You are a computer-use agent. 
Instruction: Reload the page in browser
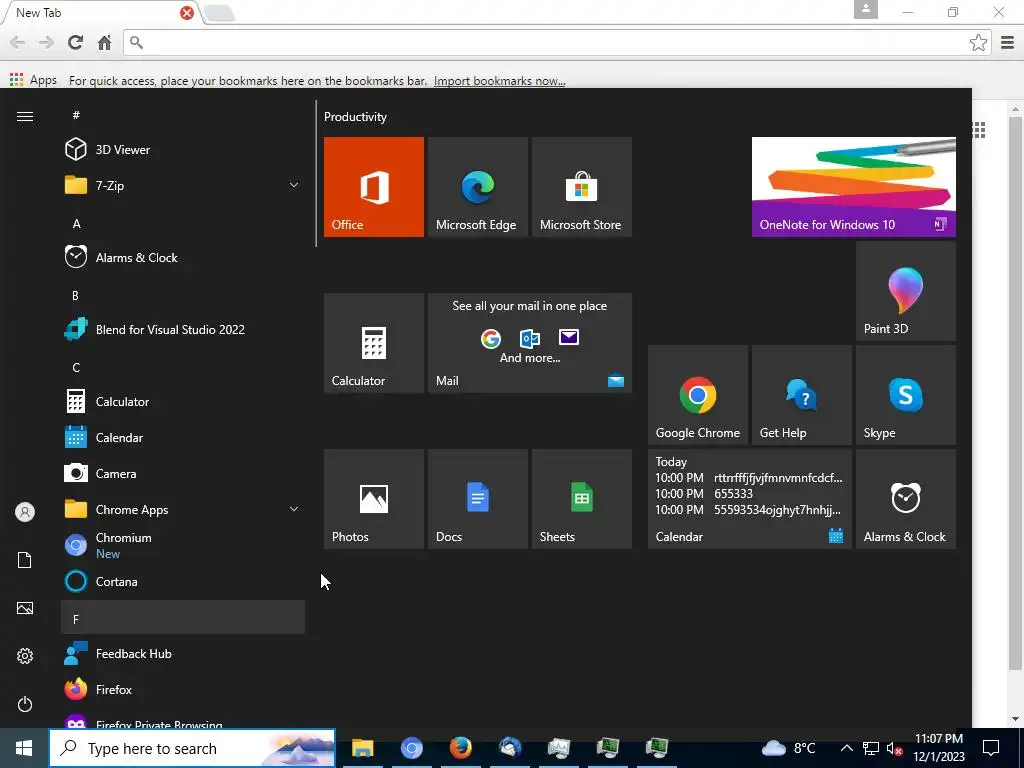76,42
